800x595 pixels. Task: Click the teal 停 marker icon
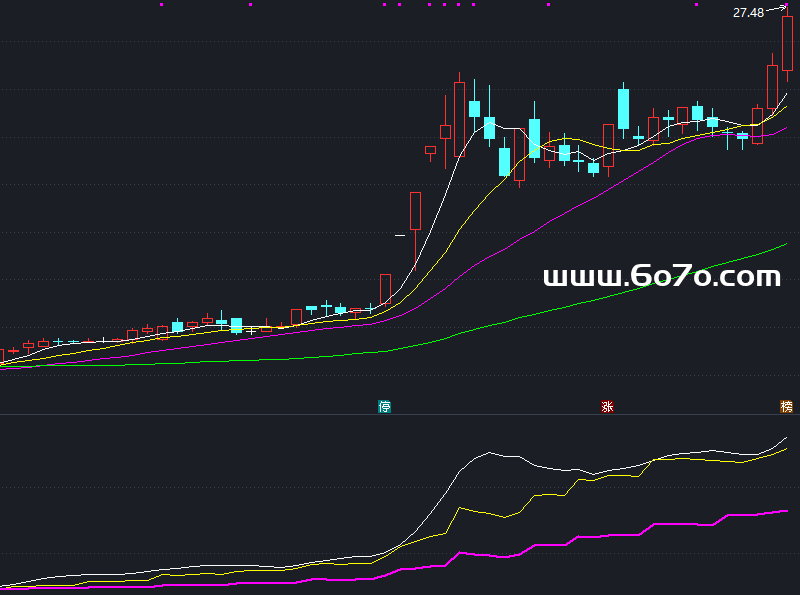(x=384, y=406)
